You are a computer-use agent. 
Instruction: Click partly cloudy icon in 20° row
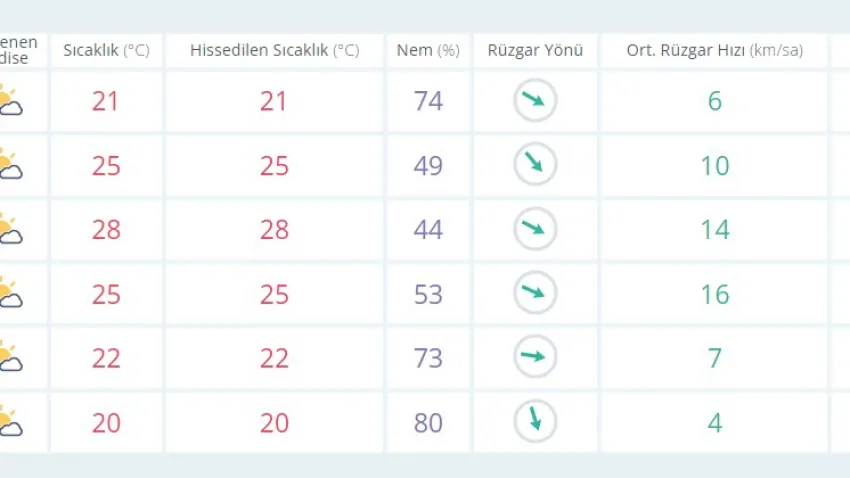[x=10, y=422]
